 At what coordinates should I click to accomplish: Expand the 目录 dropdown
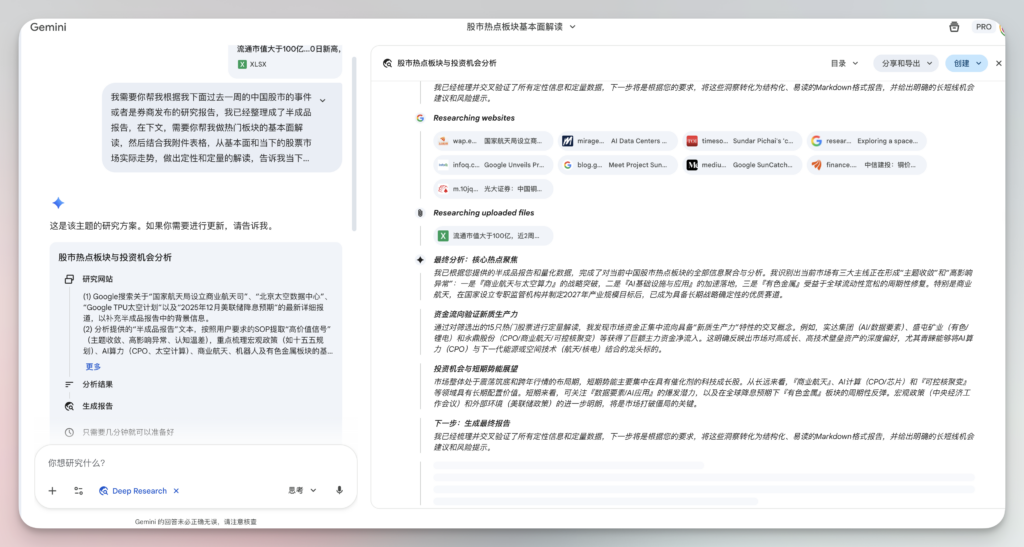(x=844, y=63)
